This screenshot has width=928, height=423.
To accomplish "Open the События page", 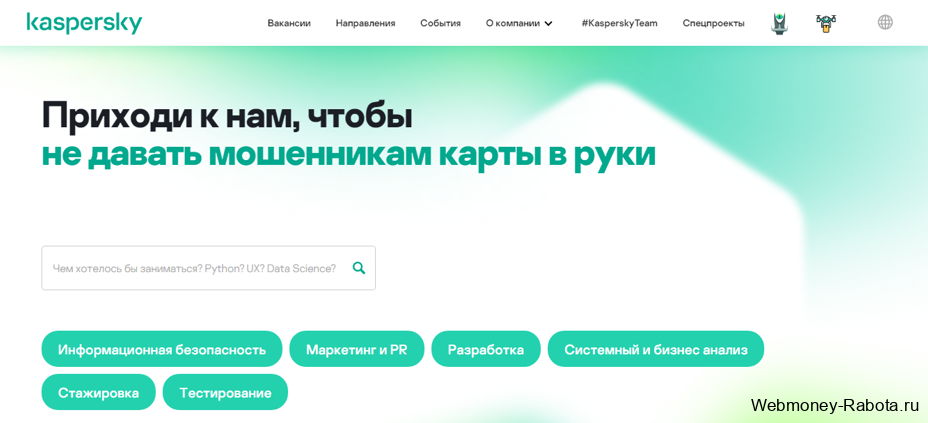I will [440, 23].
